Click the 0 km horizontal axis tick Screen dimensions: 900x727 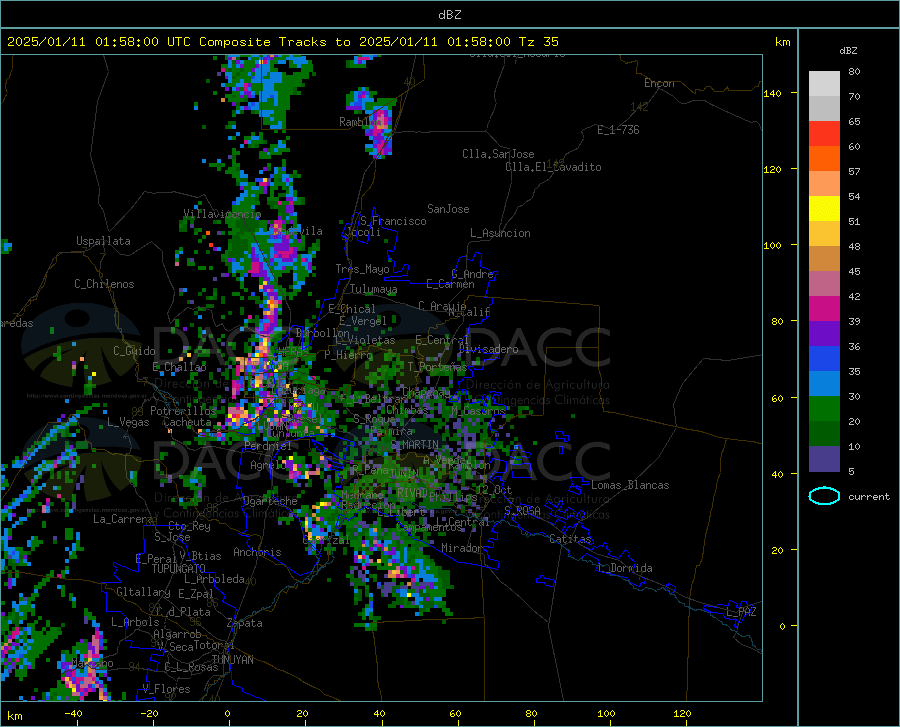[228, 713]
